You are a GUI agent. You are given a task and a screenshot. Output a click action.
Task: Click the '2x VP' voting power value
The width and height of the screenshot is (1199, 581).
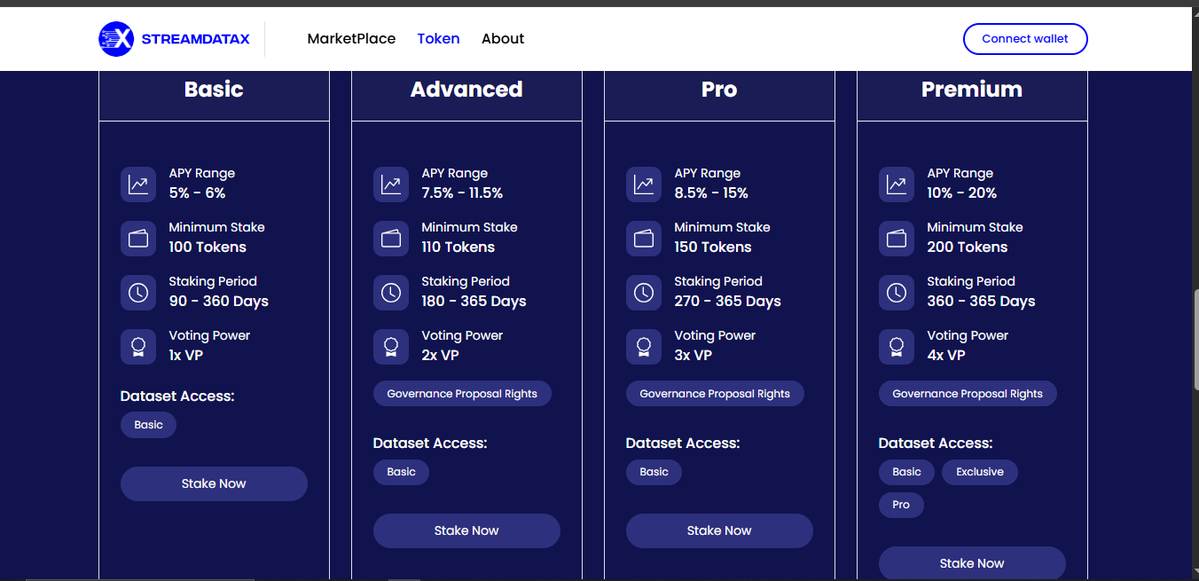coord(440,356)
